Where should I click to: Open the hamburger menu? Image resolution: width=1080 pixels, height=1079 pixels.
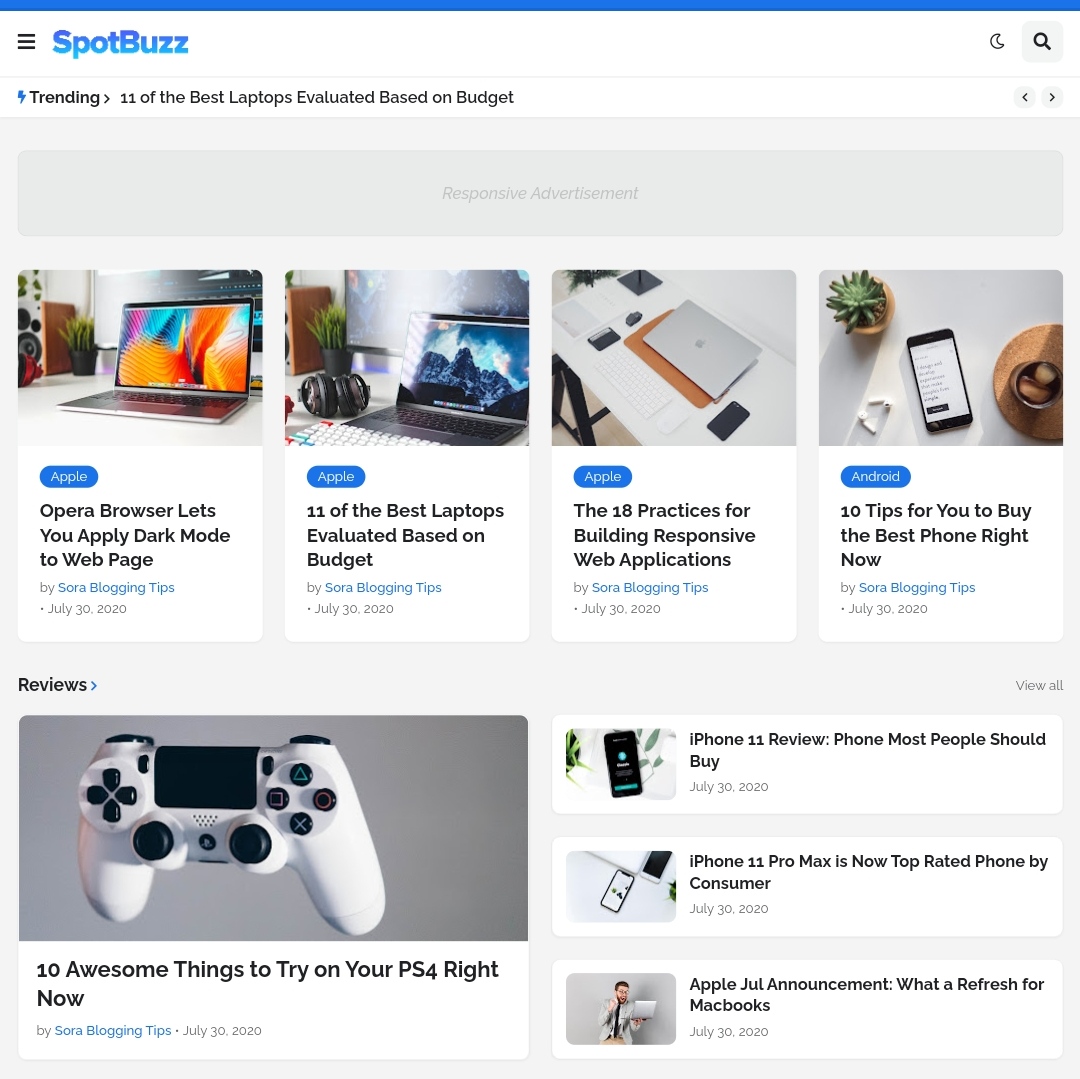[x=26, y=42]
